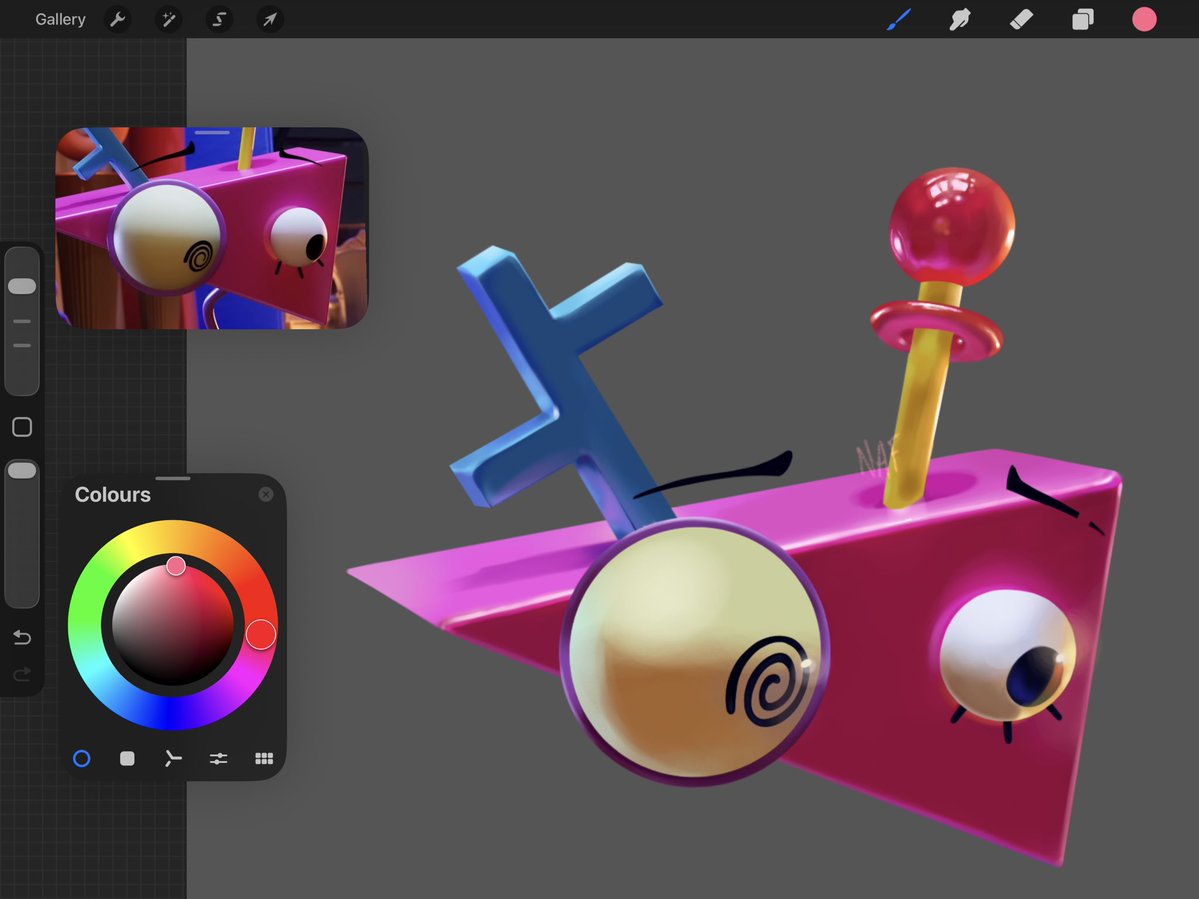
Task: Switch to the Palettes colour mode
Action: click(264, 758)
